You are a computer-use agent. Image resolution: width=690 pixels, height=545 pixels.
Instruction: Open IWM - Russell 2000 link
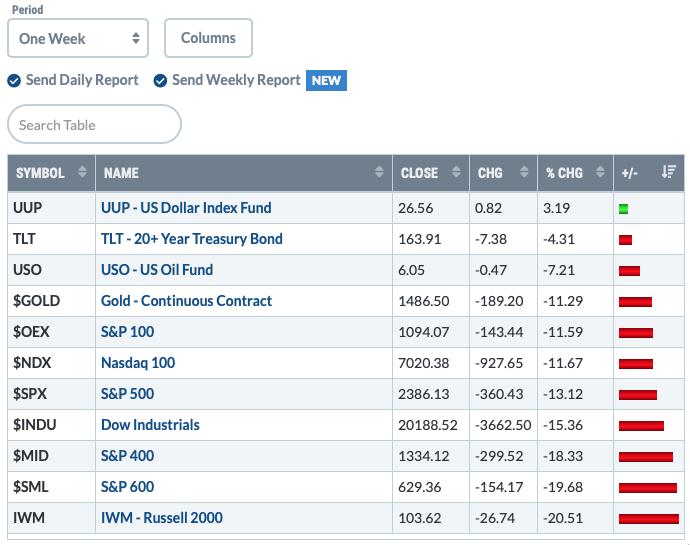(x=162, y=518)
